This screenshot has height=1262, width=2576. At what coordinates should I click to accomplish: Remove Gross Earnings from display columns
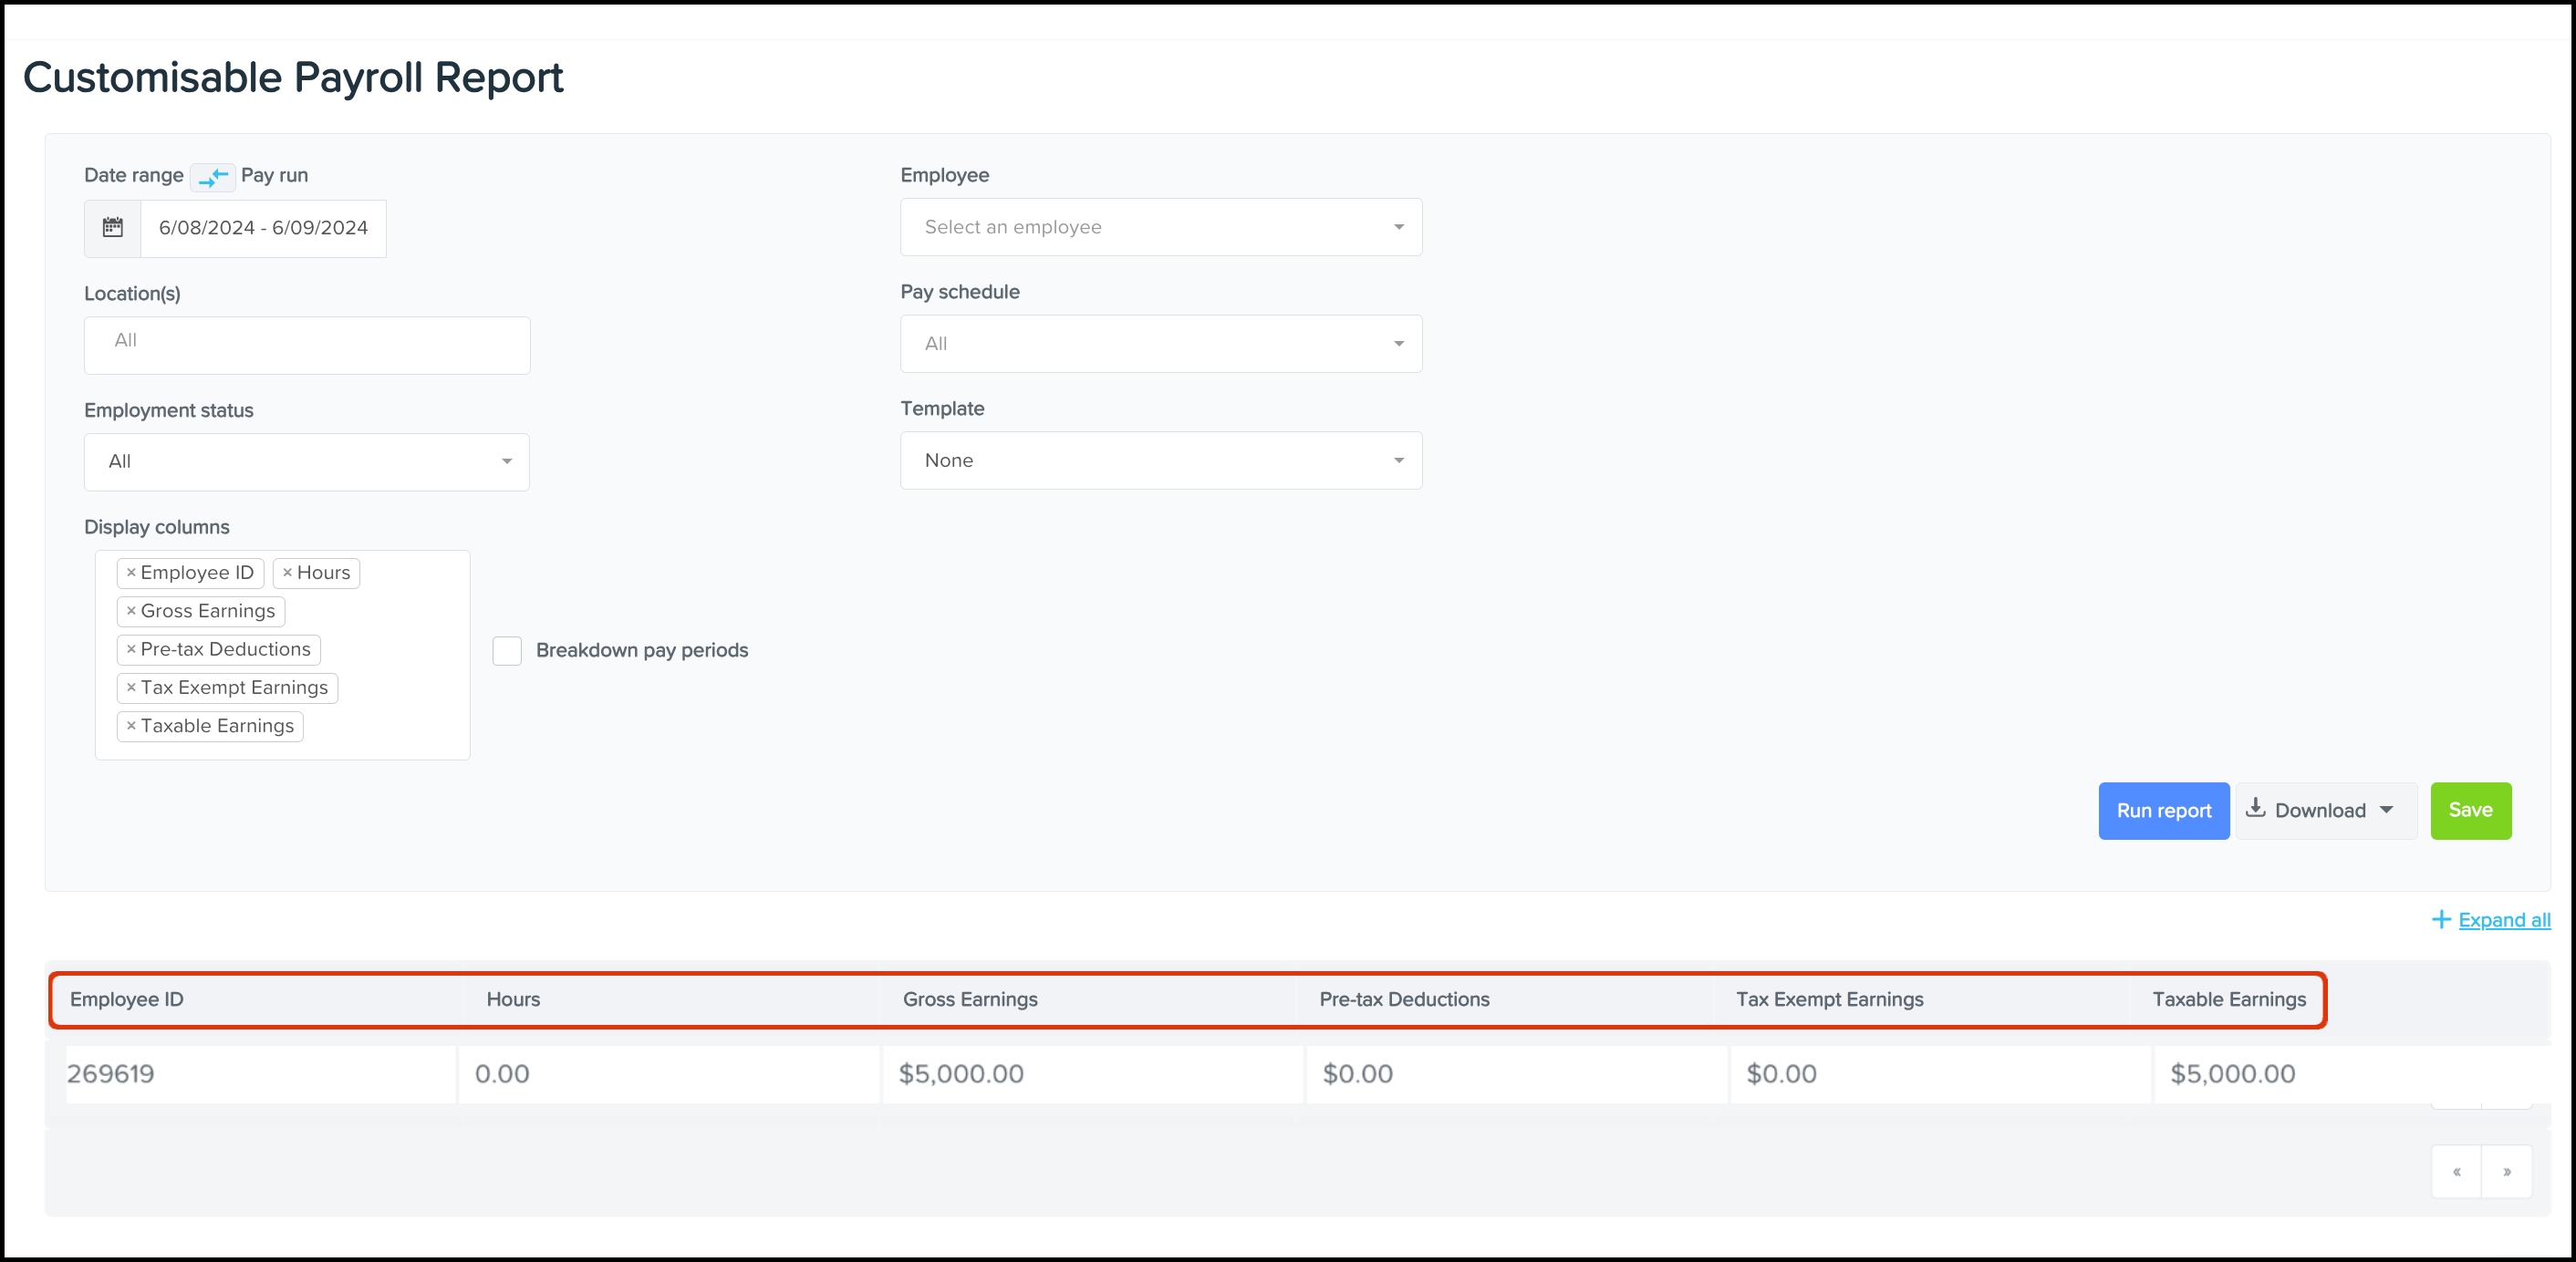[131, 611]
